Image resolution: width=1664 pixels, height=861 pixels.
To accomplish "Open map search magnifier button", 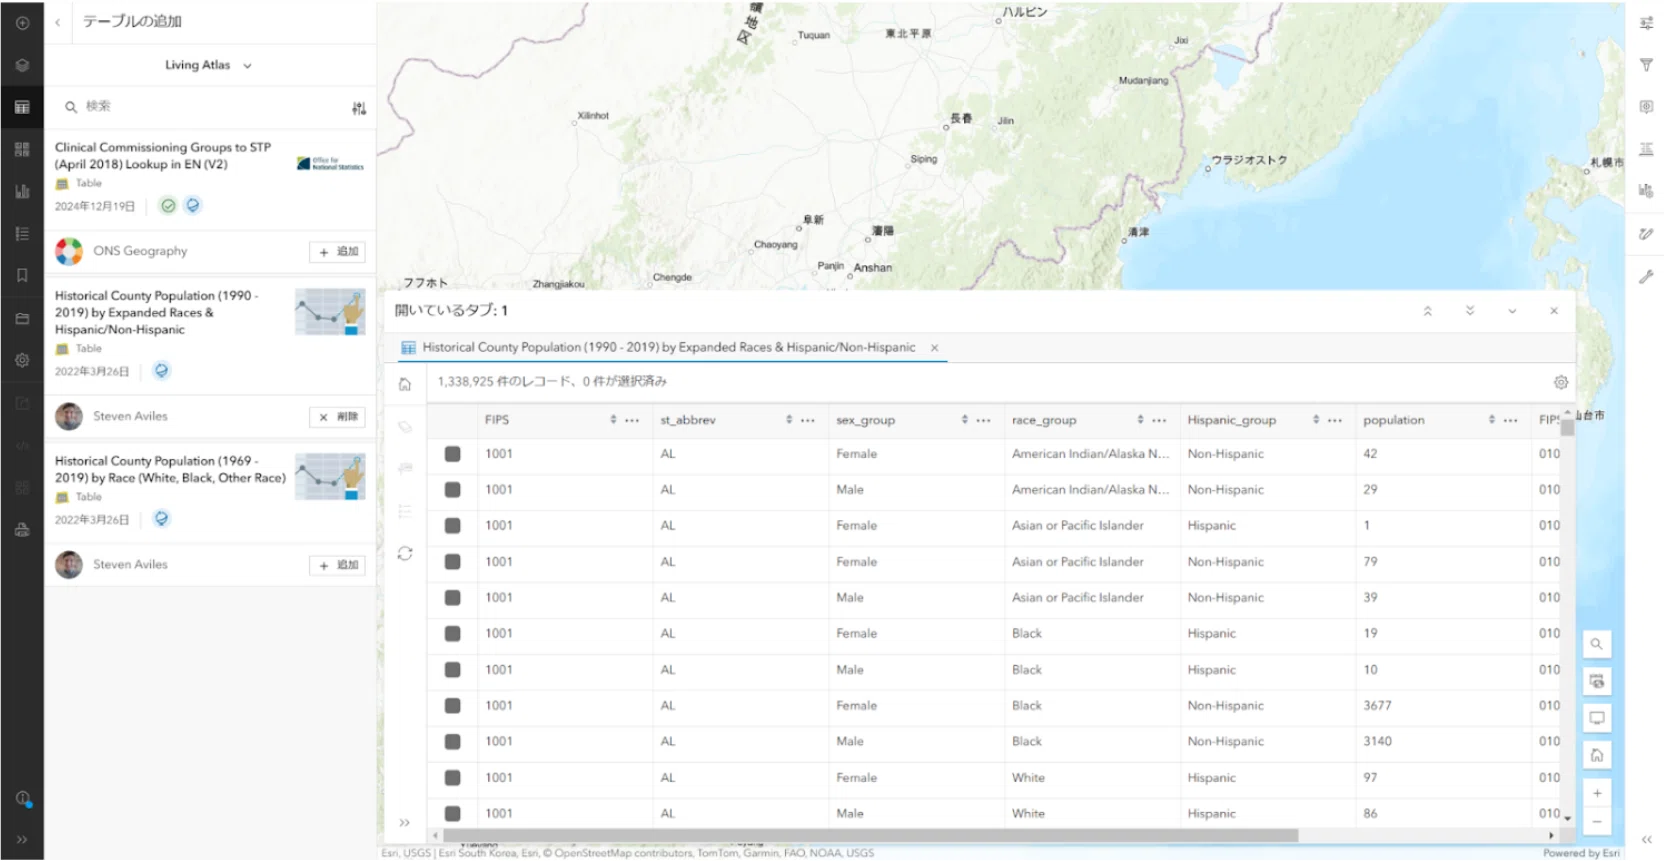I will tap(1597, 644).
